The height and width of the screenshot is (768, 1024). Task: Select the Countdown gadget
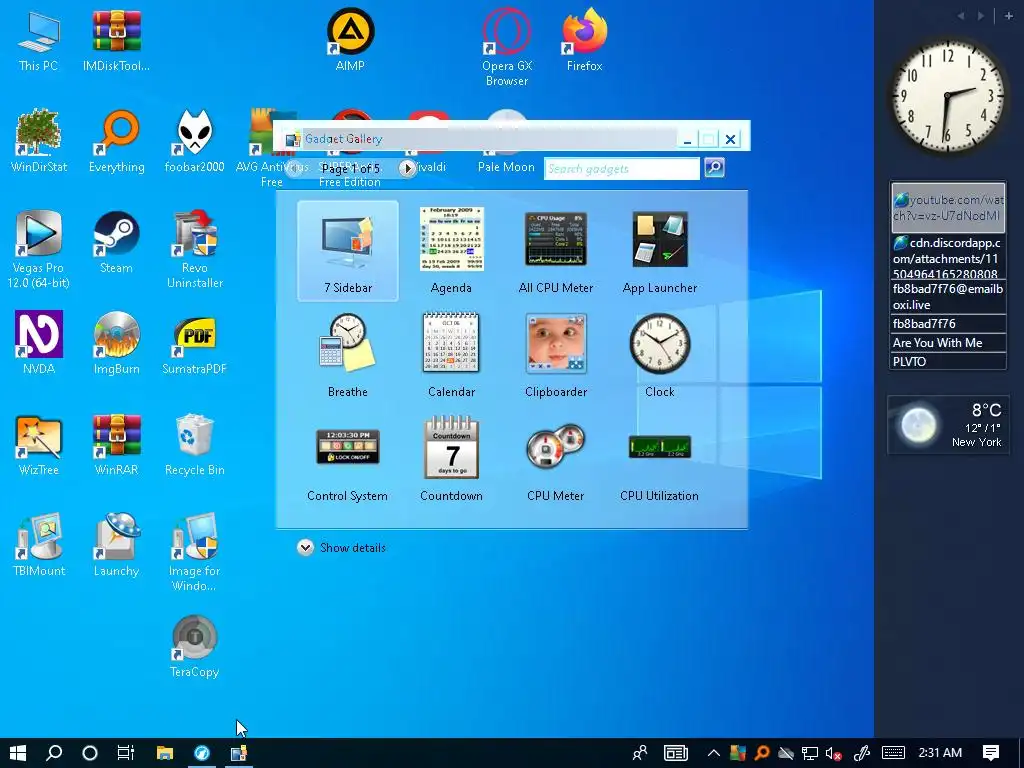tap(451, 459)
